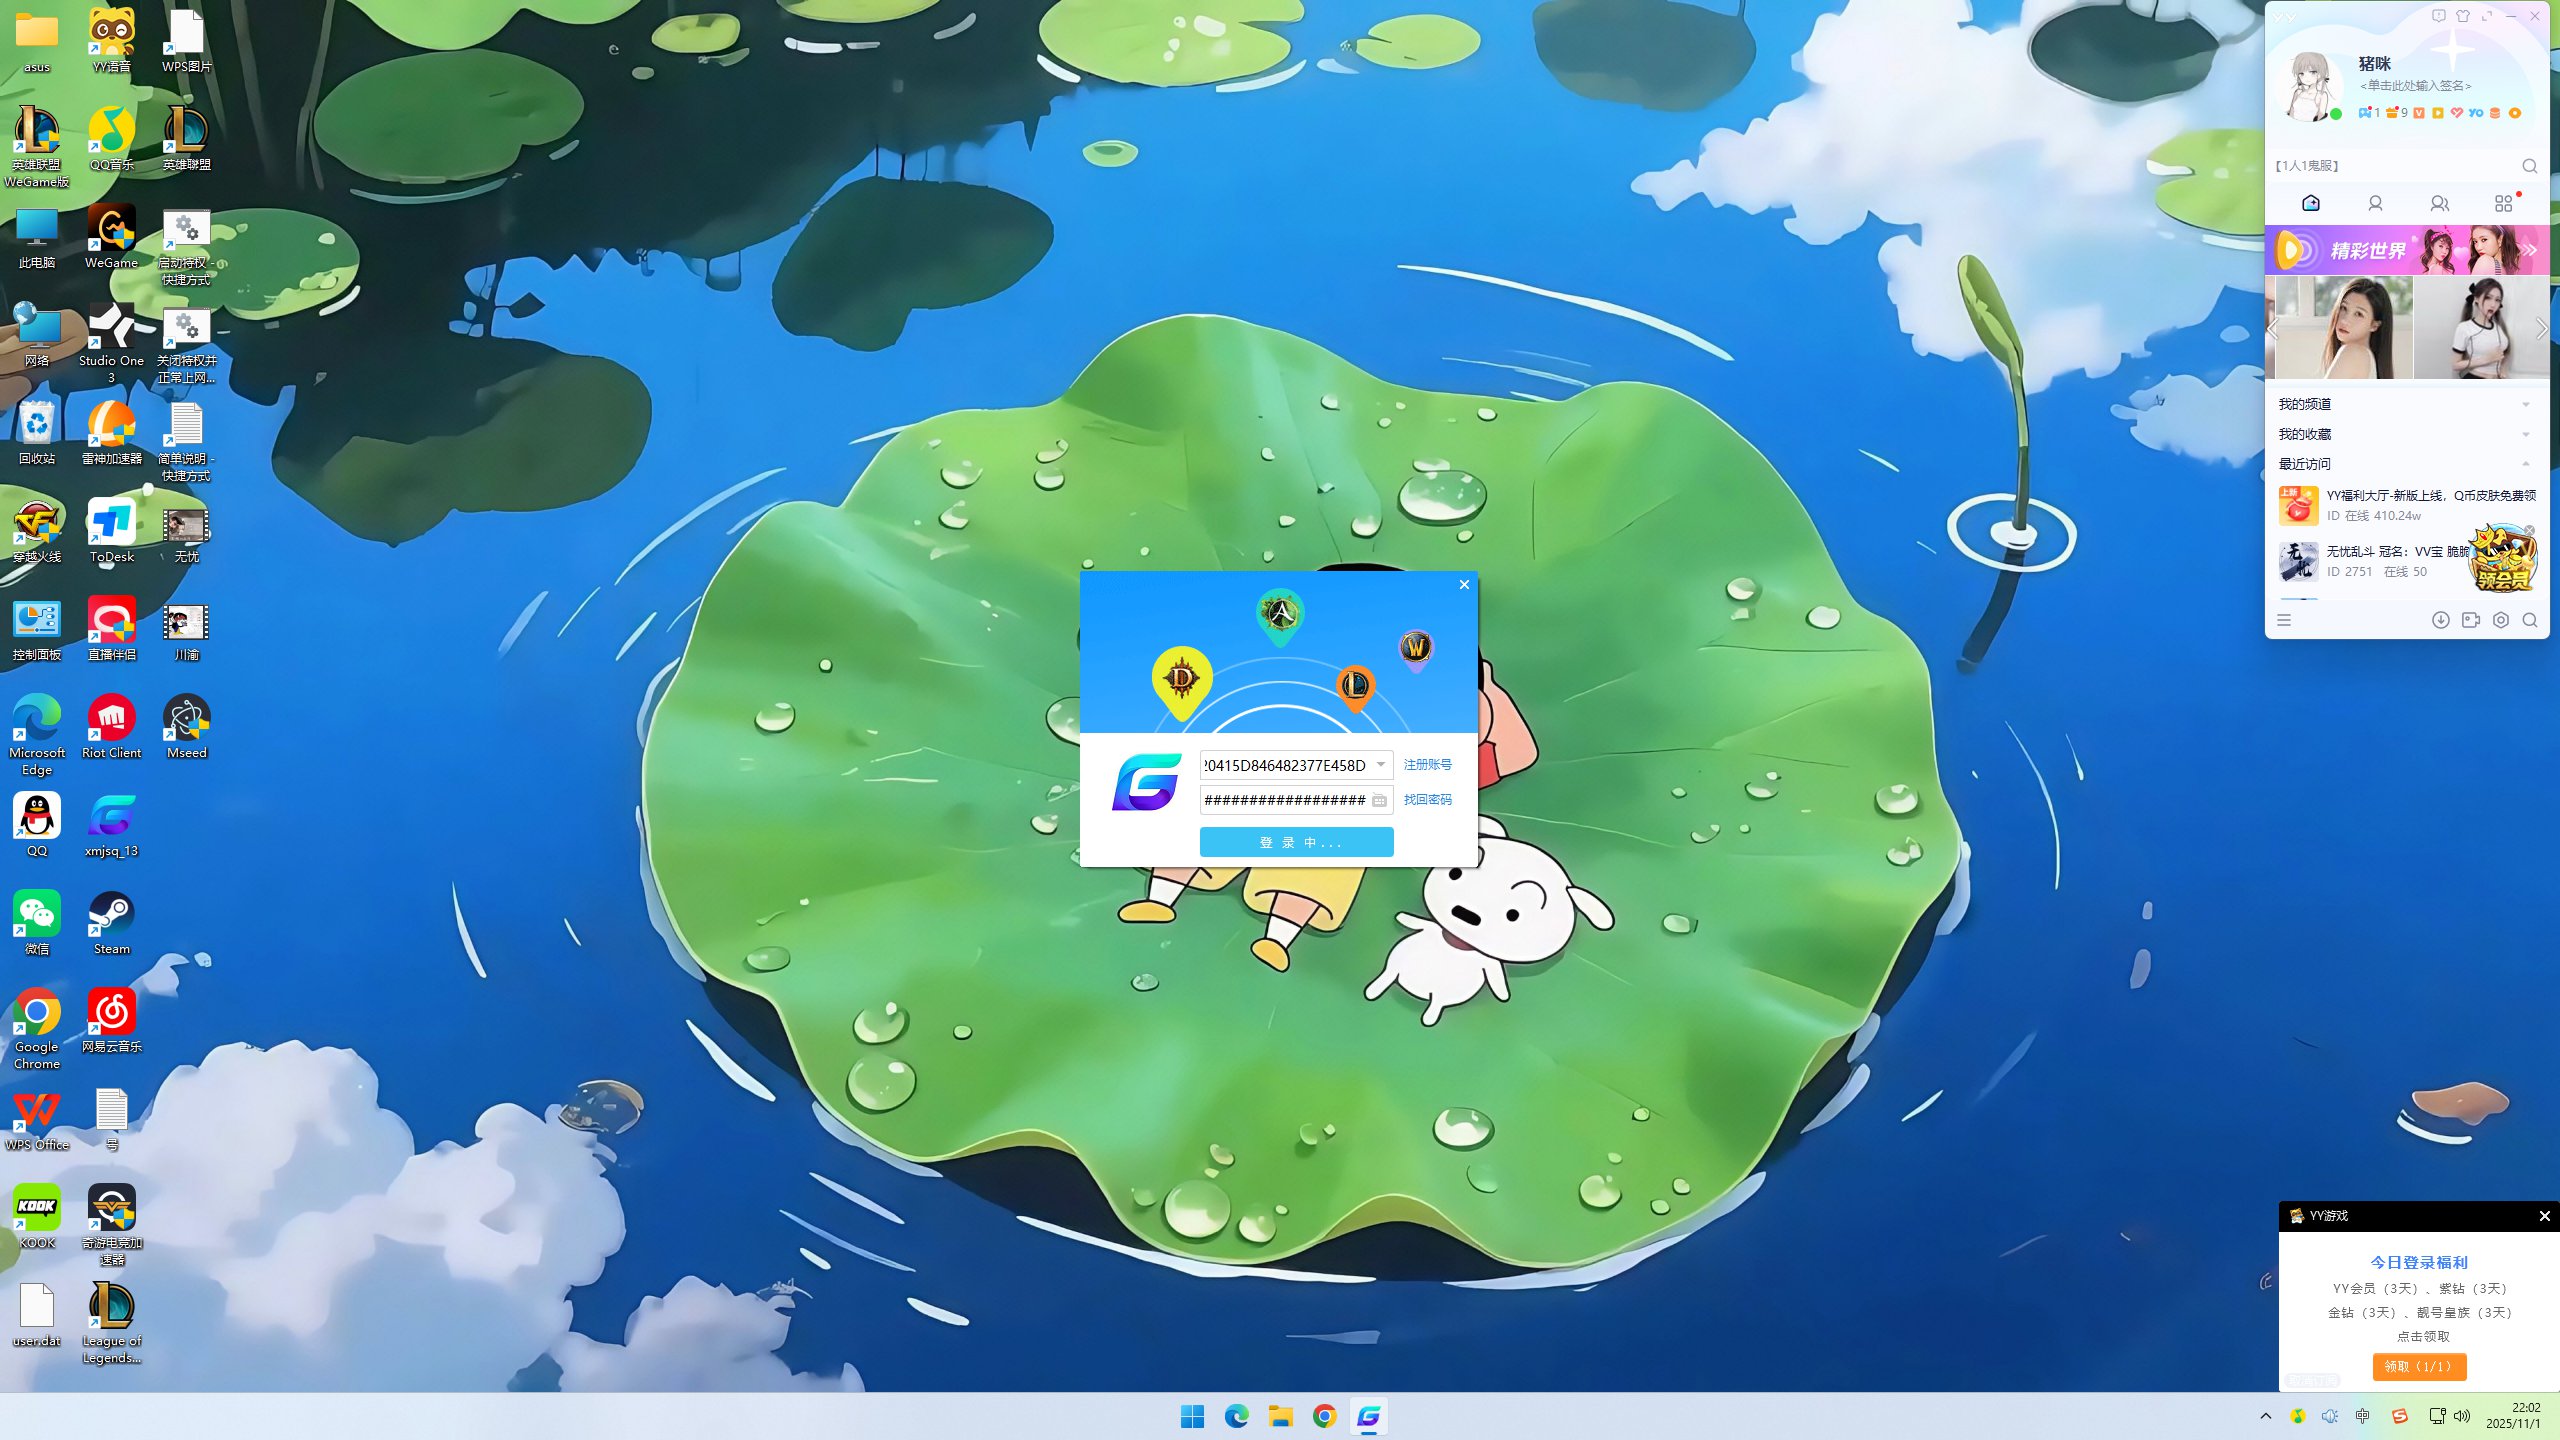Open YY download manager icon

pyautogui.click(x=2440, y=620)
